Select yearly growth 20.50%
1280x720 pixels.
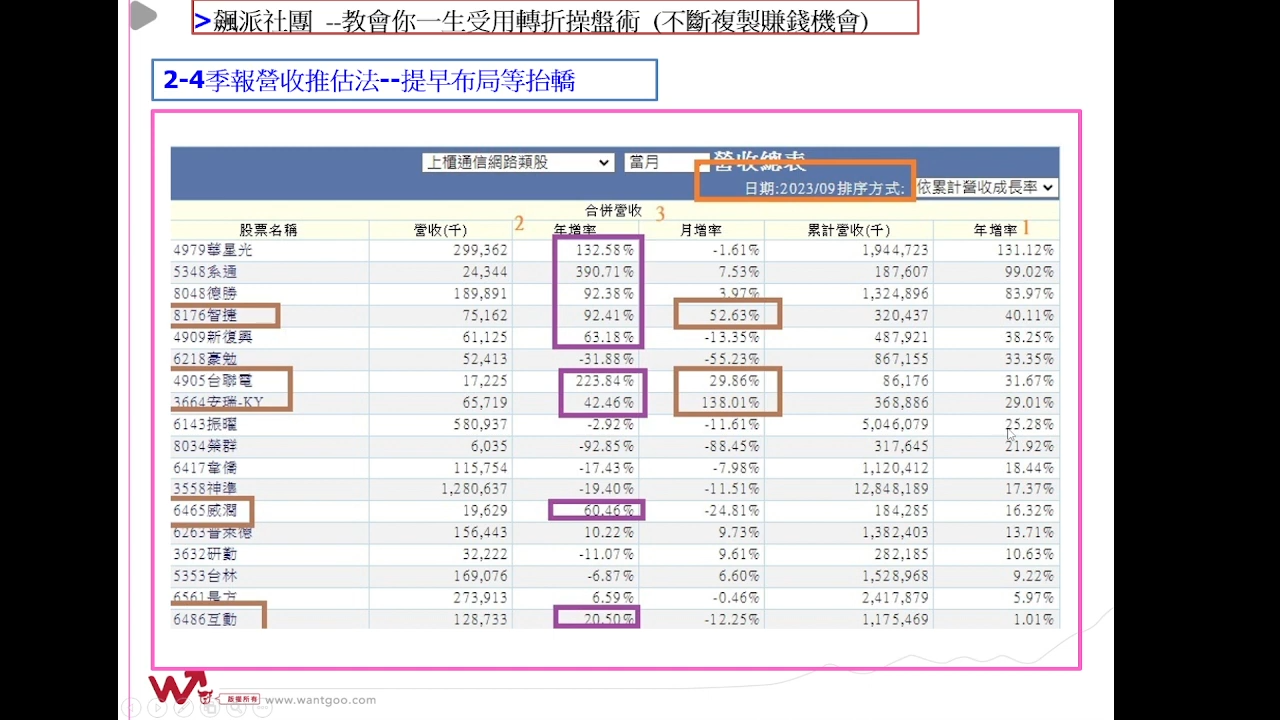click(608, 620)
